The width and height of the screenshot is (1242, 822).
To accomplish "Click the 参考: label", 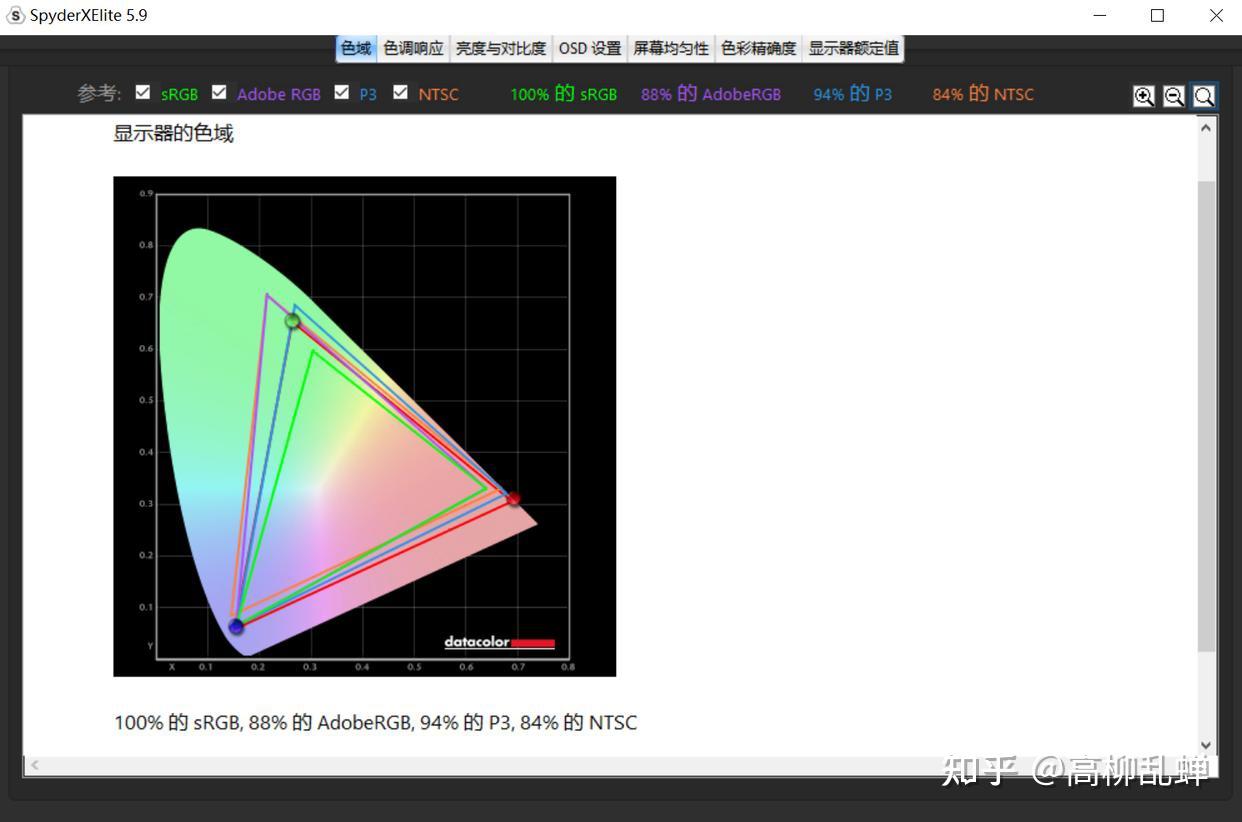I will (x=100, y=94).
